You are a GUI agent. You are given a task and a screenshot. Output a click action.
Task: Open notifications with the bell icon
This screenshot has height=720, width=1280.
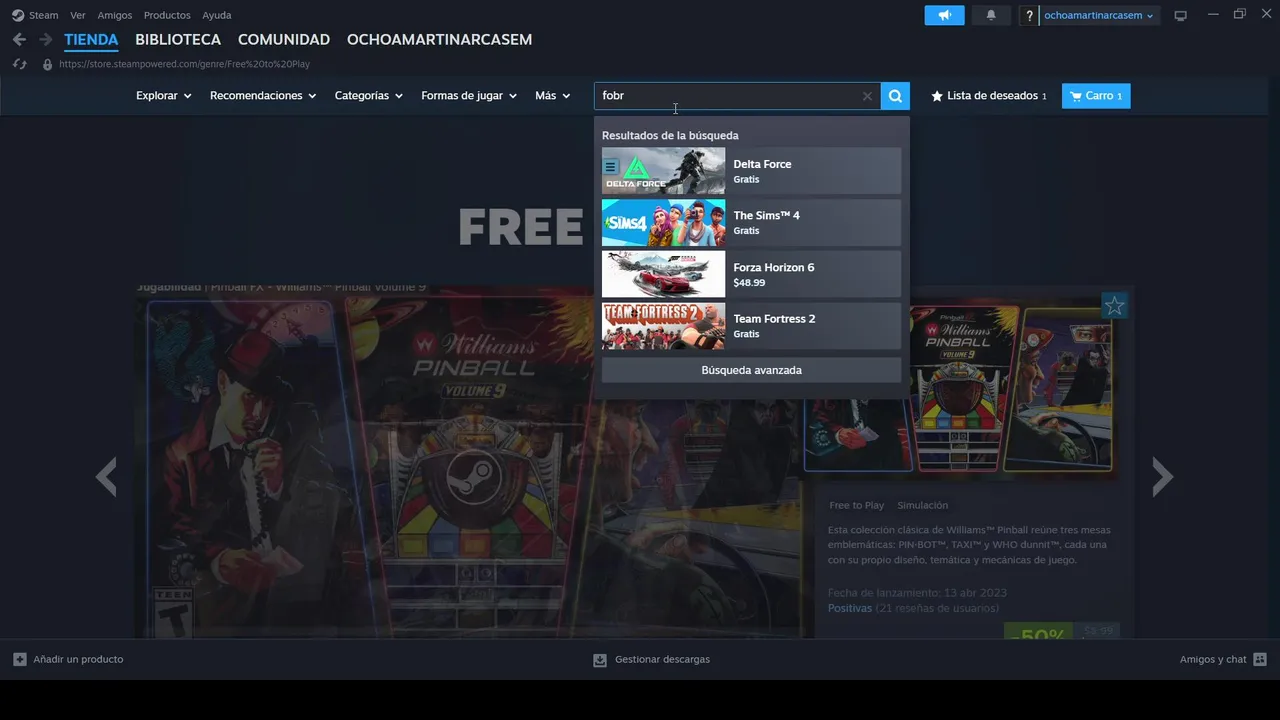coord(991,15)
